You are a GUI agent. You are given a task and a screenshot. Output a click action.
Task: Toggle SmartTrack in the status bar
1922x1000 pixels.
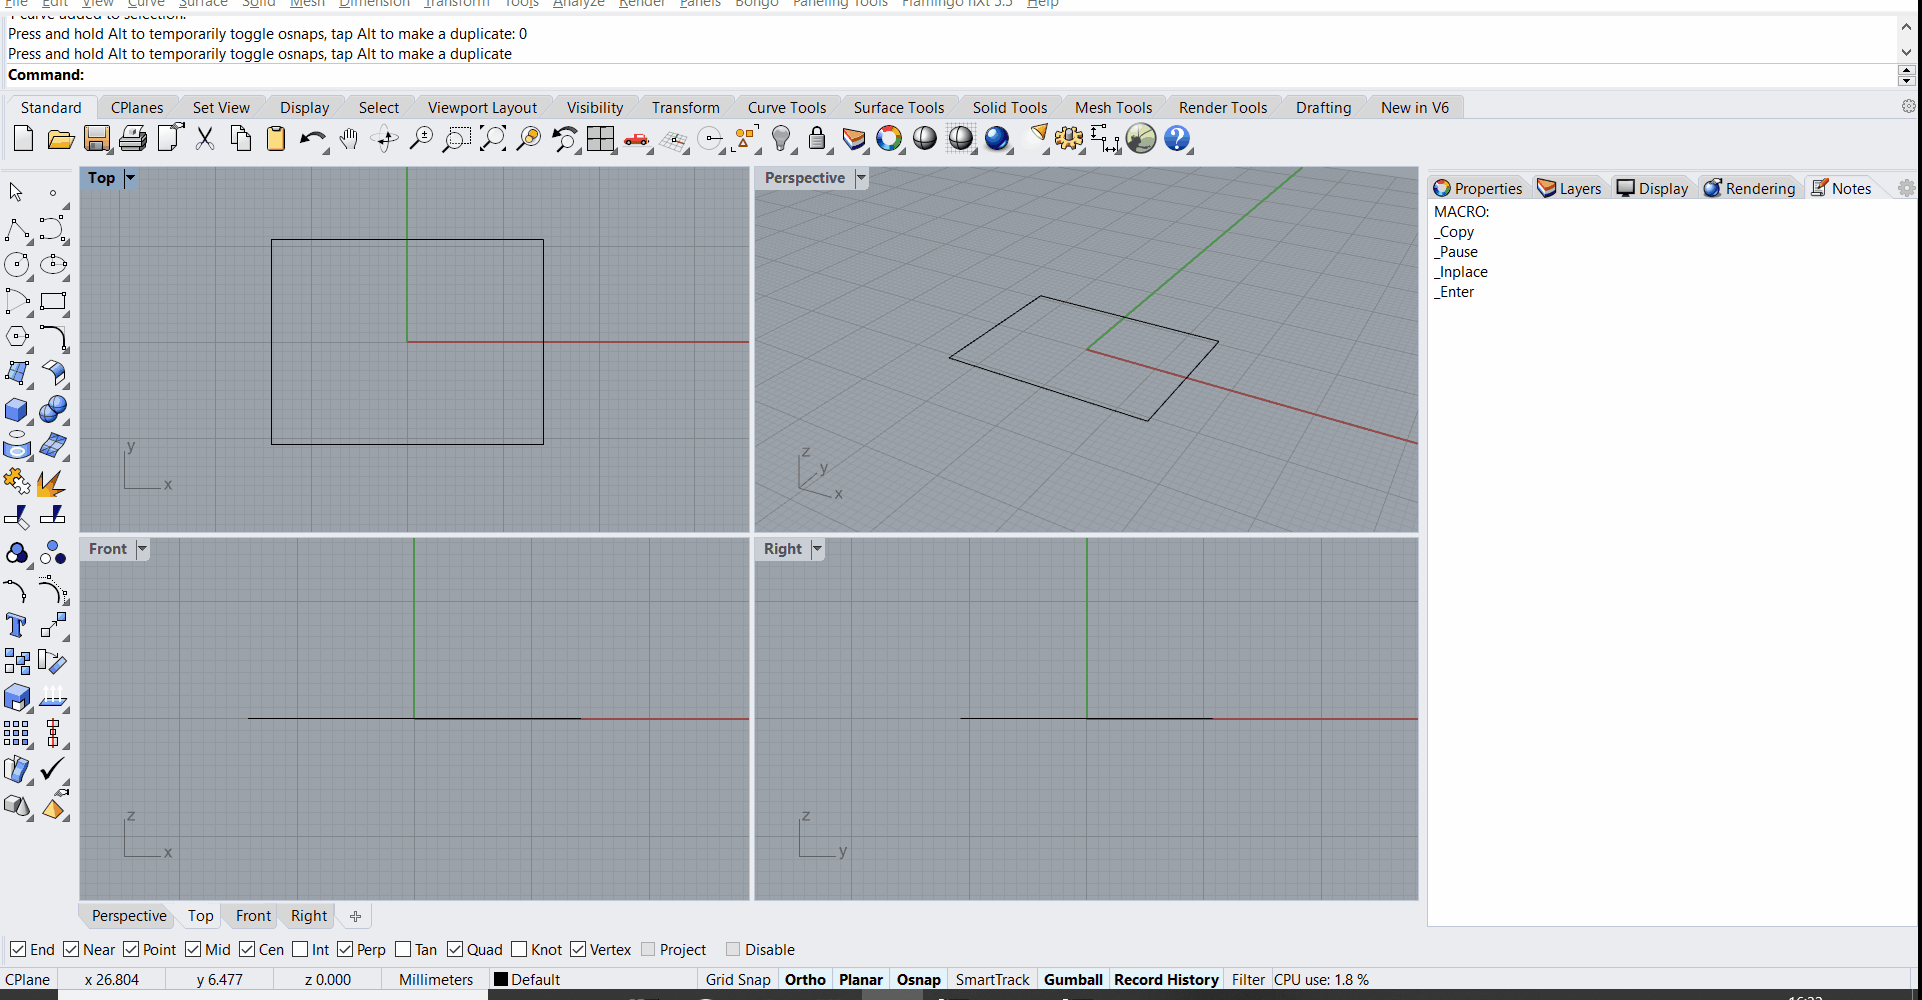pos(992,980)
